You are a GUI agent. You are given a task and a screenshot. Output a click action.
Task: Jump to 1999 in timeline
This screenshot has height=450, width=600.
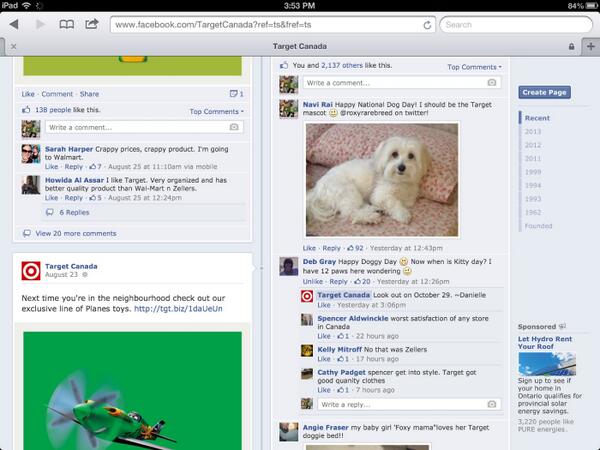pyautogui.click(x=533, y=172)
